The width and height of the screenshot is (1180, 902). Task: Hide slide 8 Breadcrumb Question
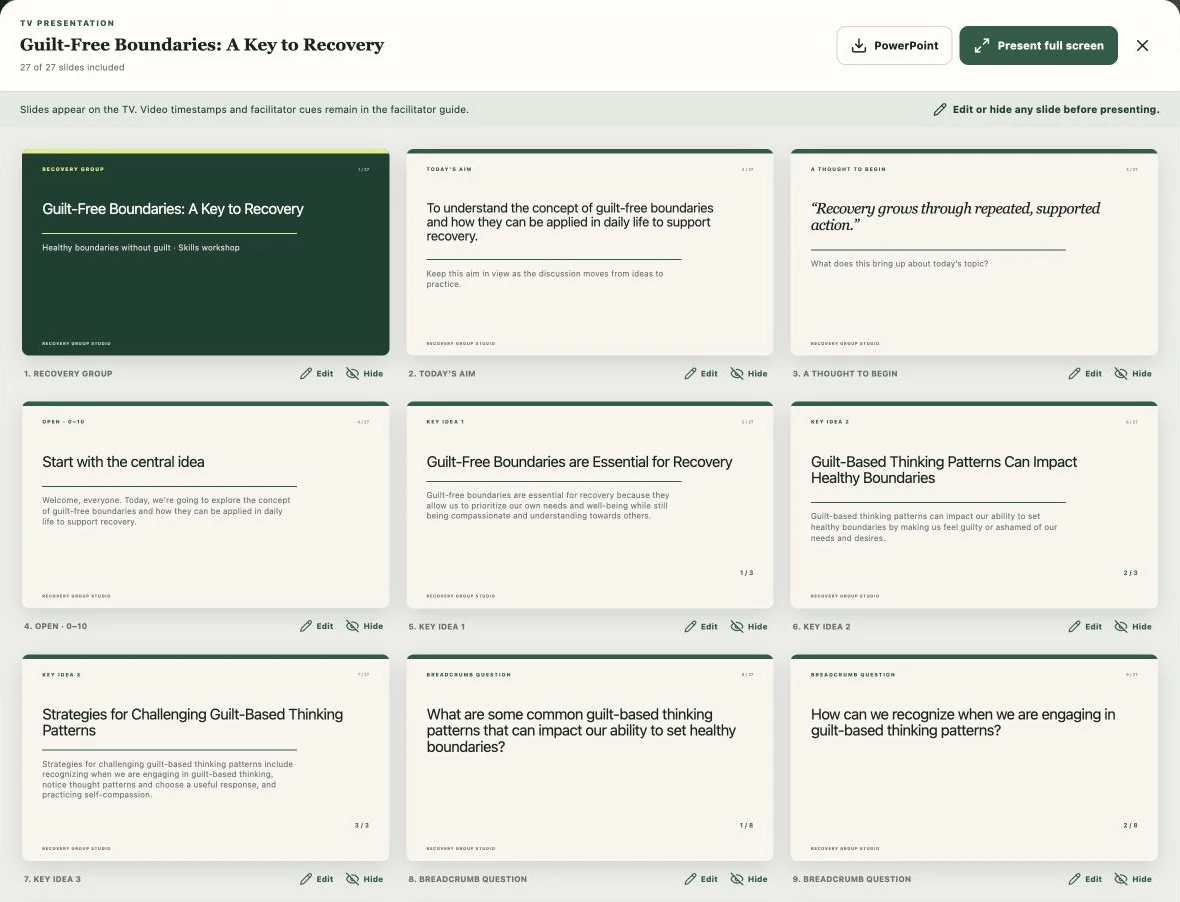coord(750,879)
